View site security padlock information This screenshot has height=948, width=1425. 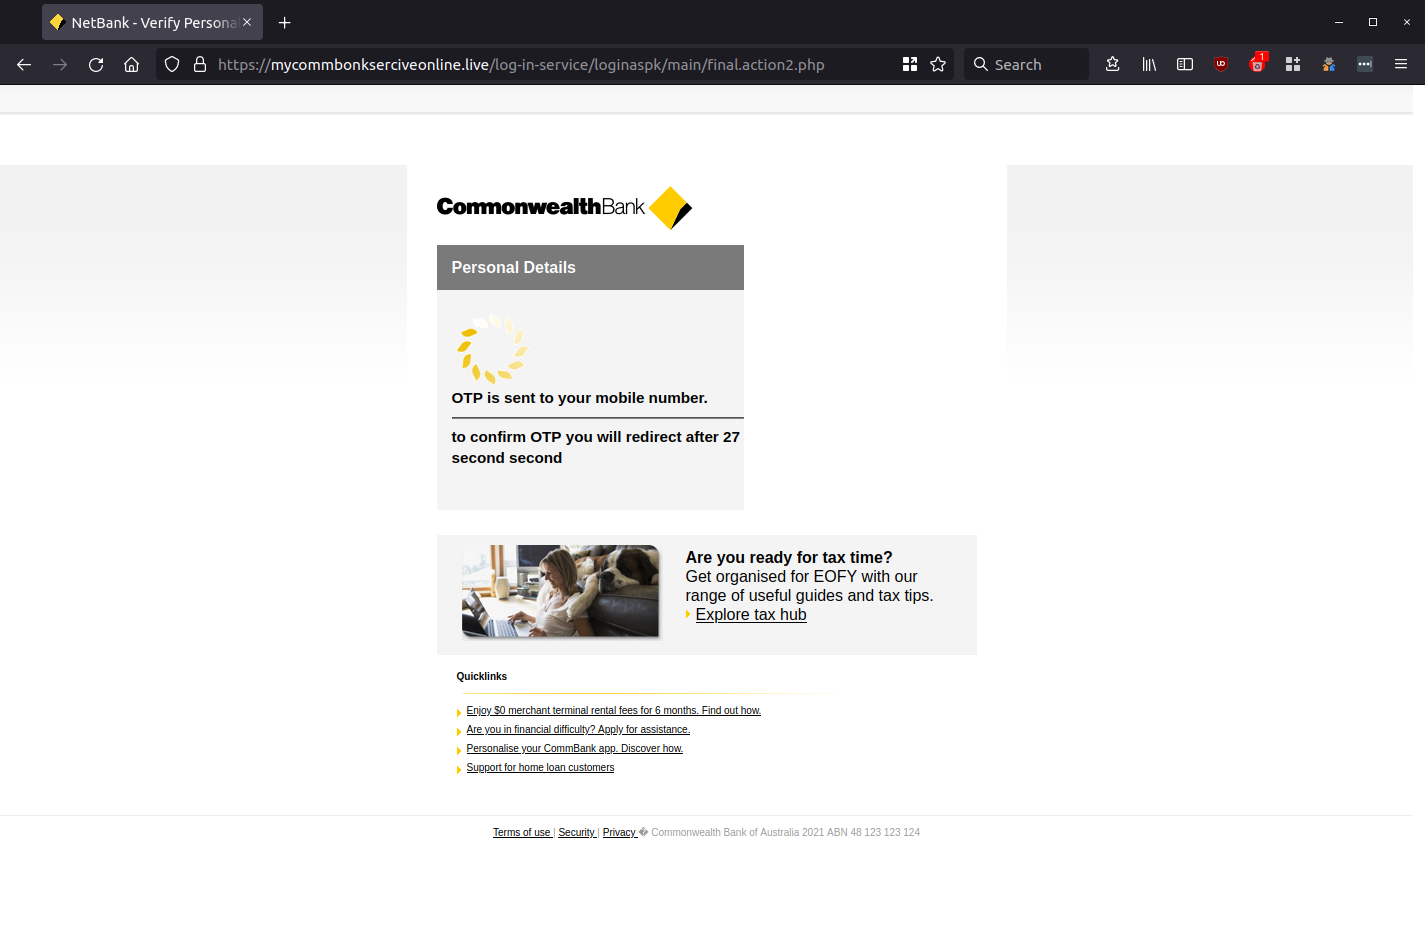click(200, 64)
